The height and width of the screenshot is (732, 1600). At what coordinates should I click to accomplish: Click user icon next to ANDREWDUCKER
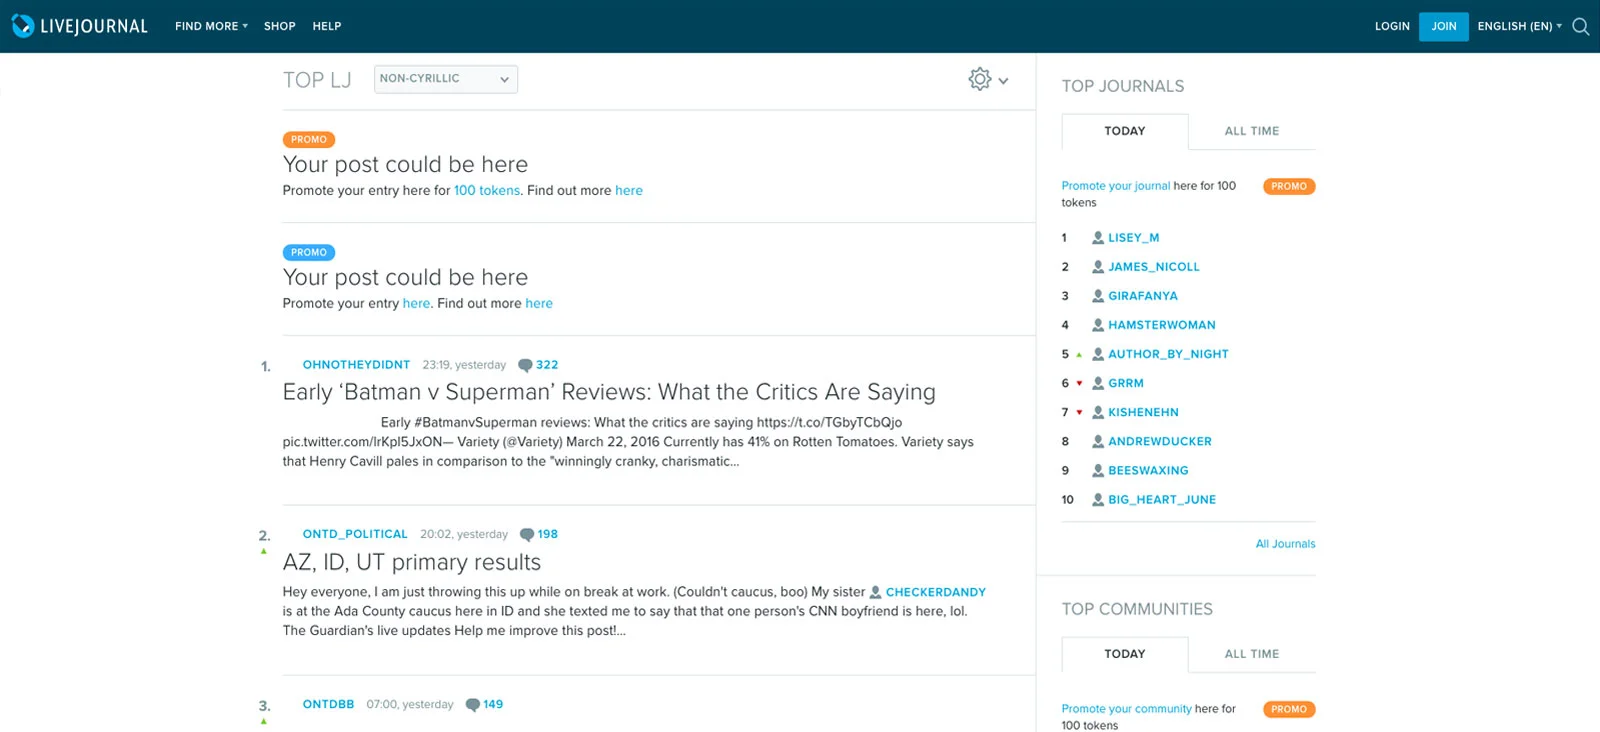click(1098, 441)
